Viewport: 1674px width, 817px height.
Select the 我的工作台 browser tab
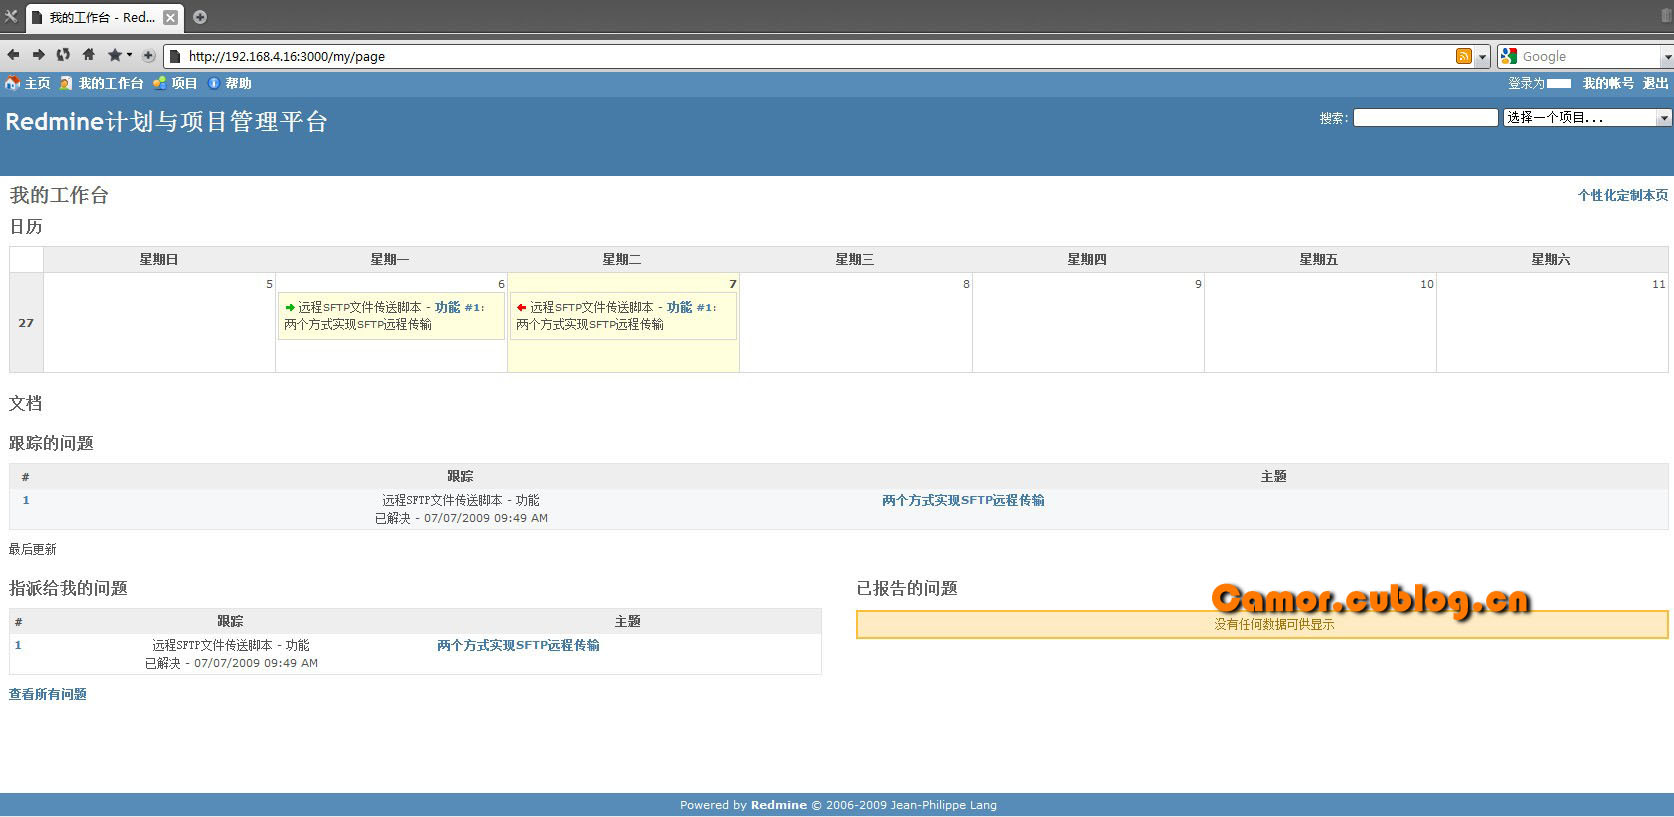point(102,17)
